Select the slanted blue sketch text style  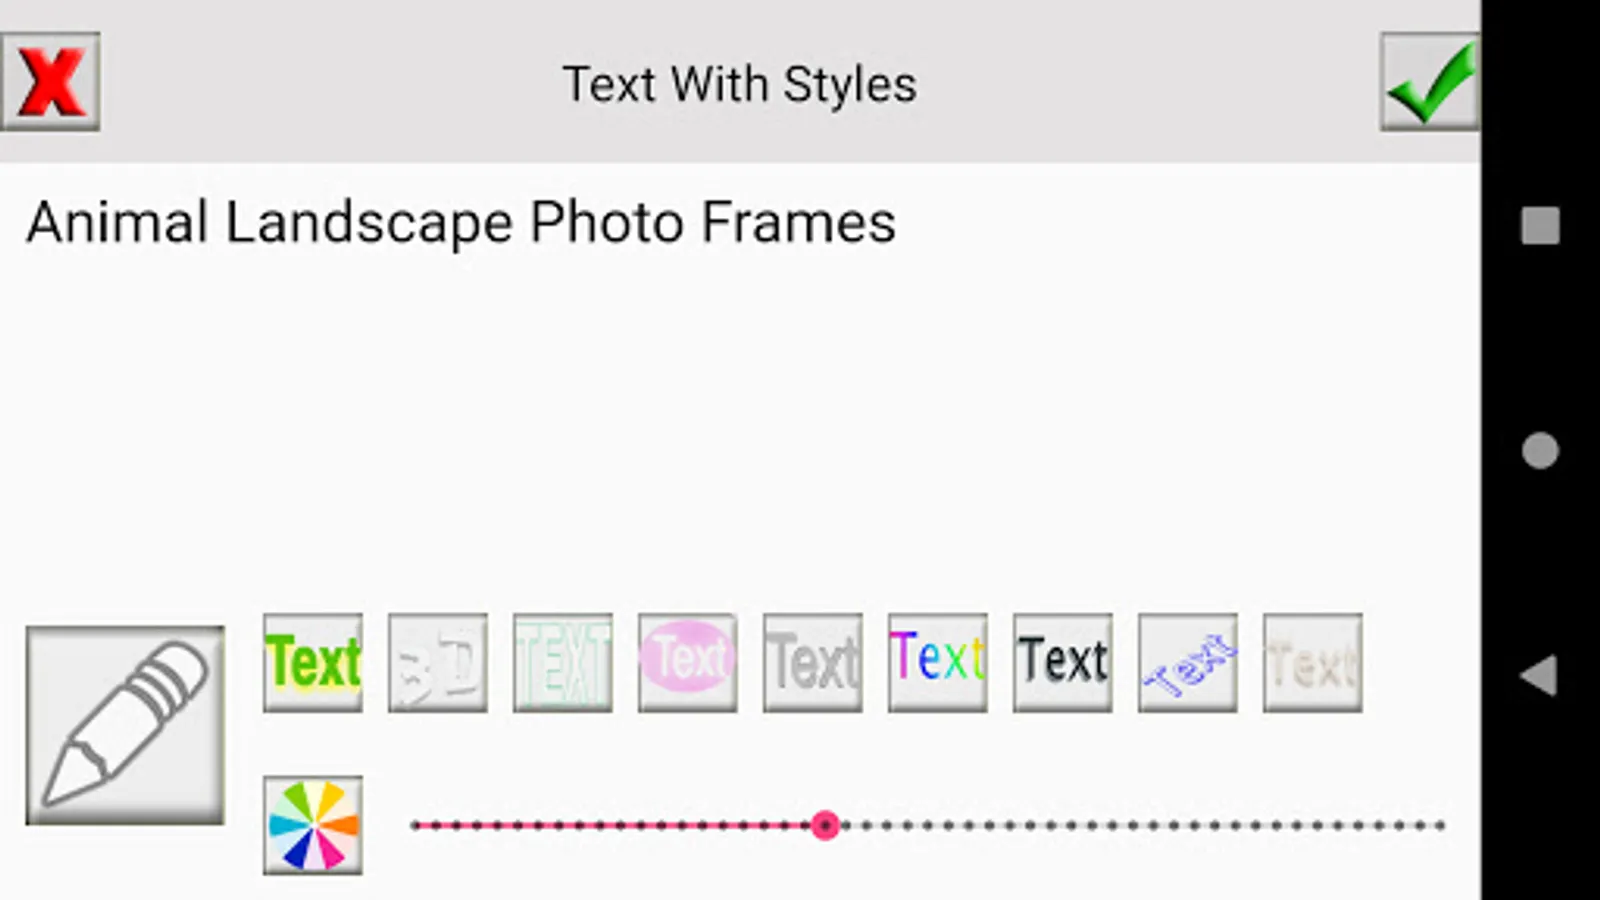pyautogui.click(x=1186, y=660)
